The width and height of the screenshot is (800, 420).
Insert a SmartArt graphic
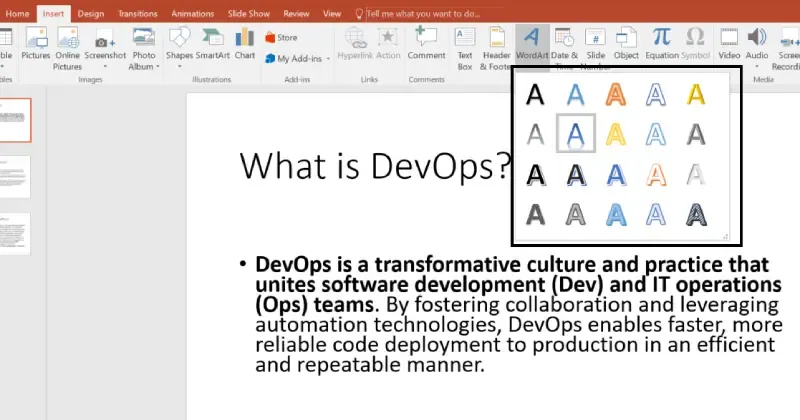213,44
